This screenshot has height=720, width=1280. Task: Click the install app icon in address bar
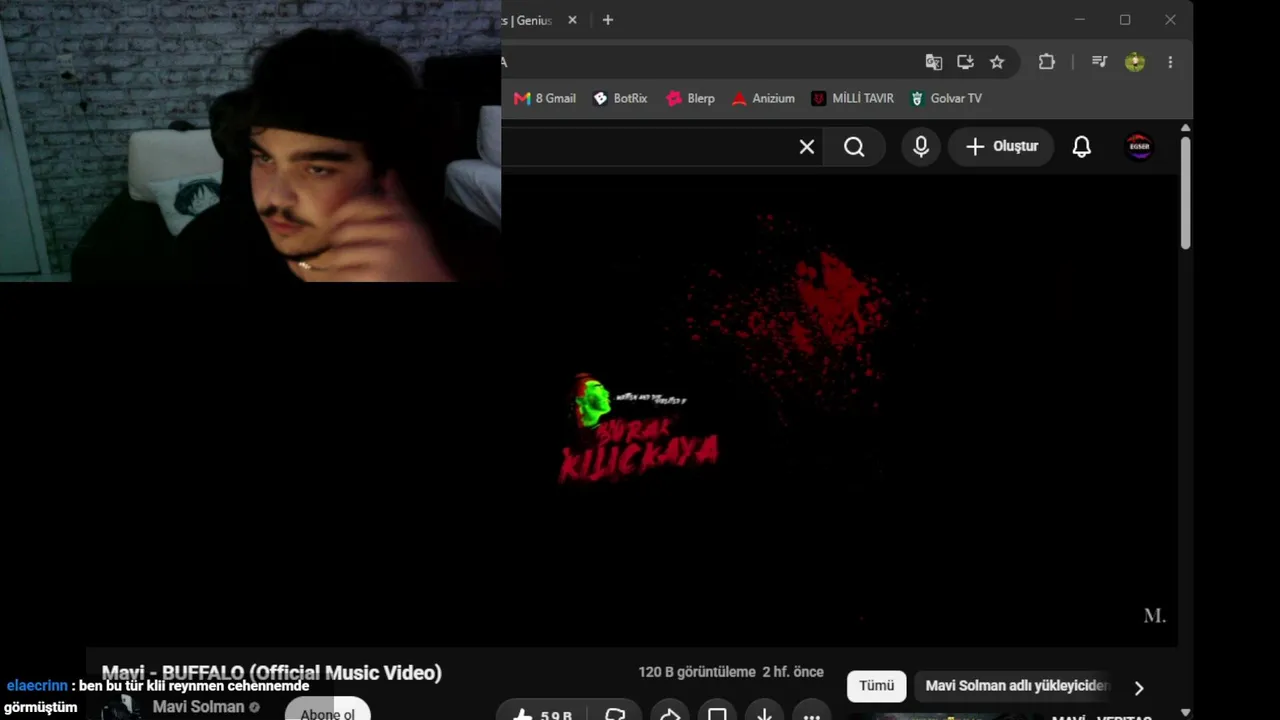(965, 62)
